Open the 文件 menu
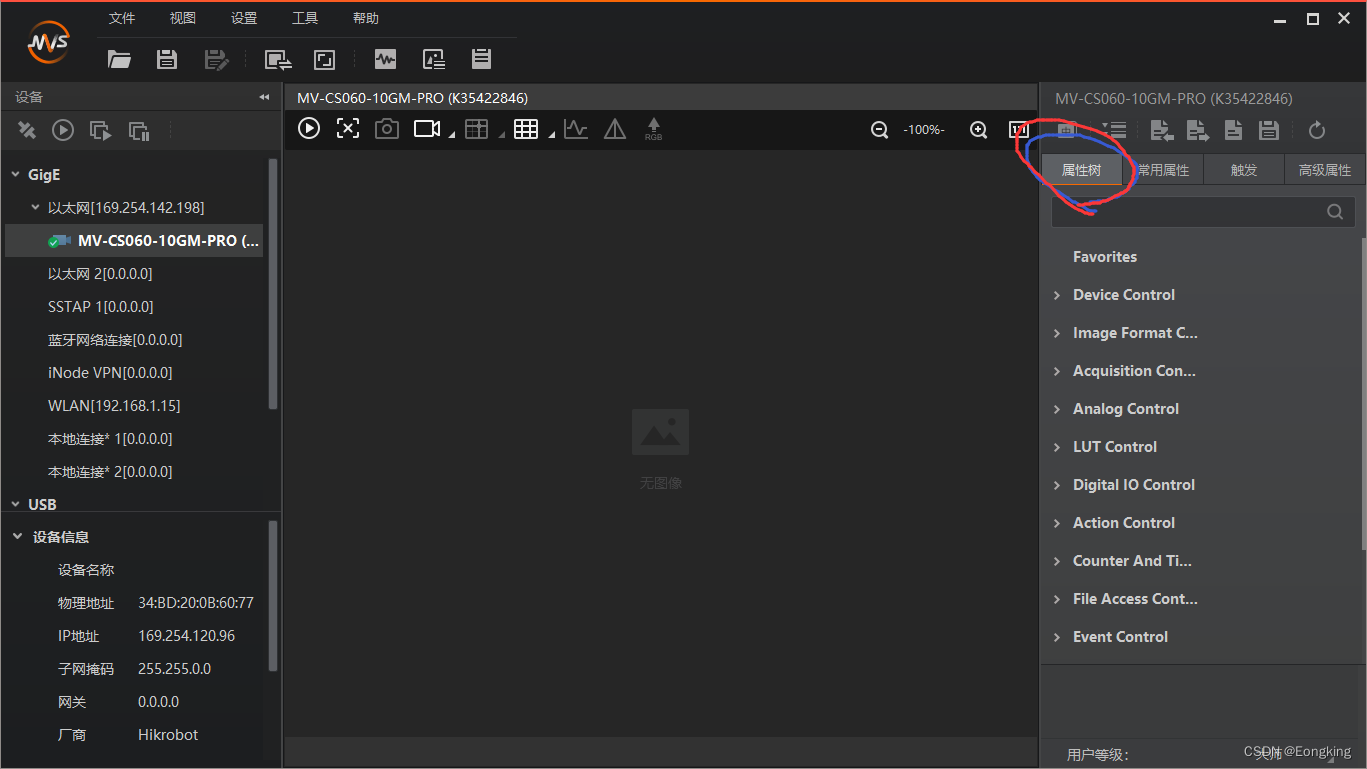 click(x=122, y=18)
